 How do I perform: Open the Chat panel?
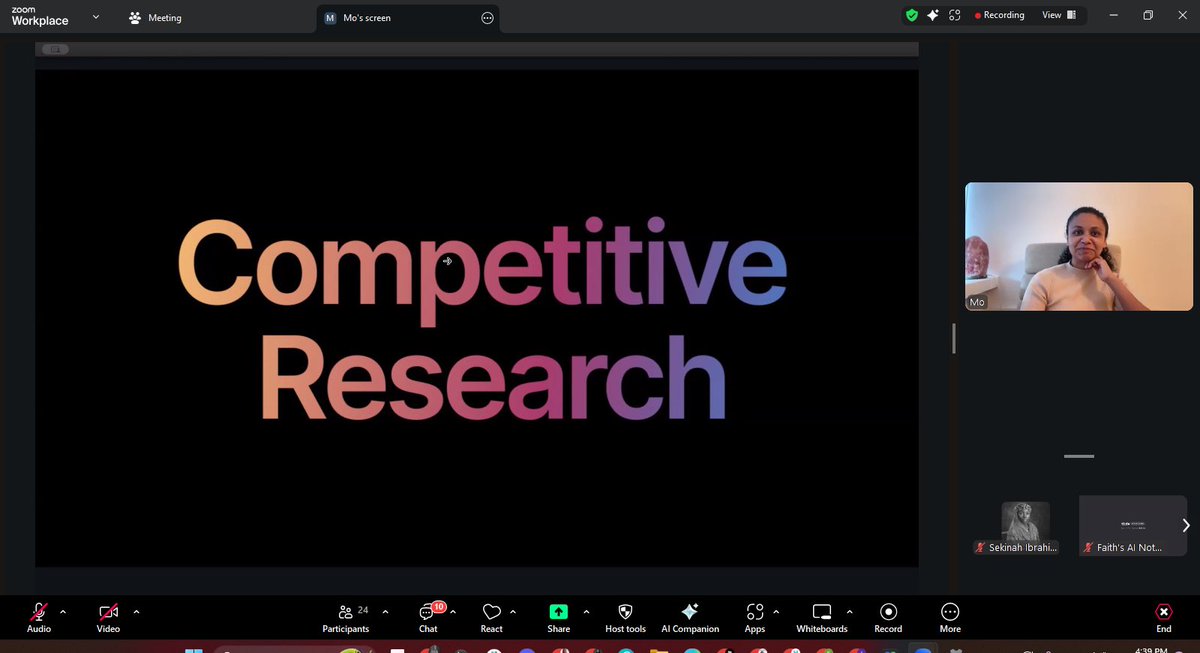point(429,617)
